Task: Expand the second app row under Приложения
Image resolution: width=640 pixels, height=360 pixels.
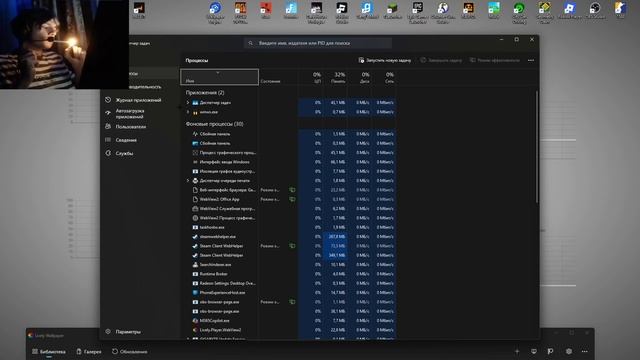Action: pyautogui.click(x=188, y=112)
